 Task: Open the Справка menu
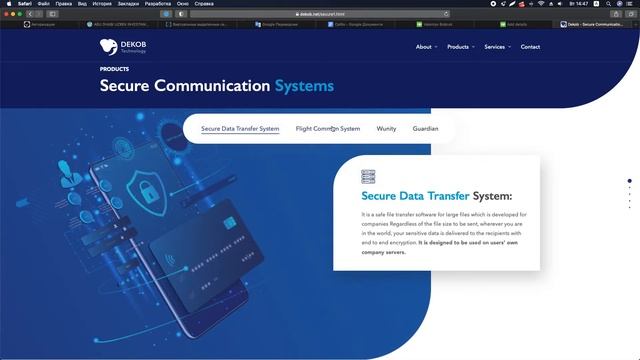(x=204, y=4)
